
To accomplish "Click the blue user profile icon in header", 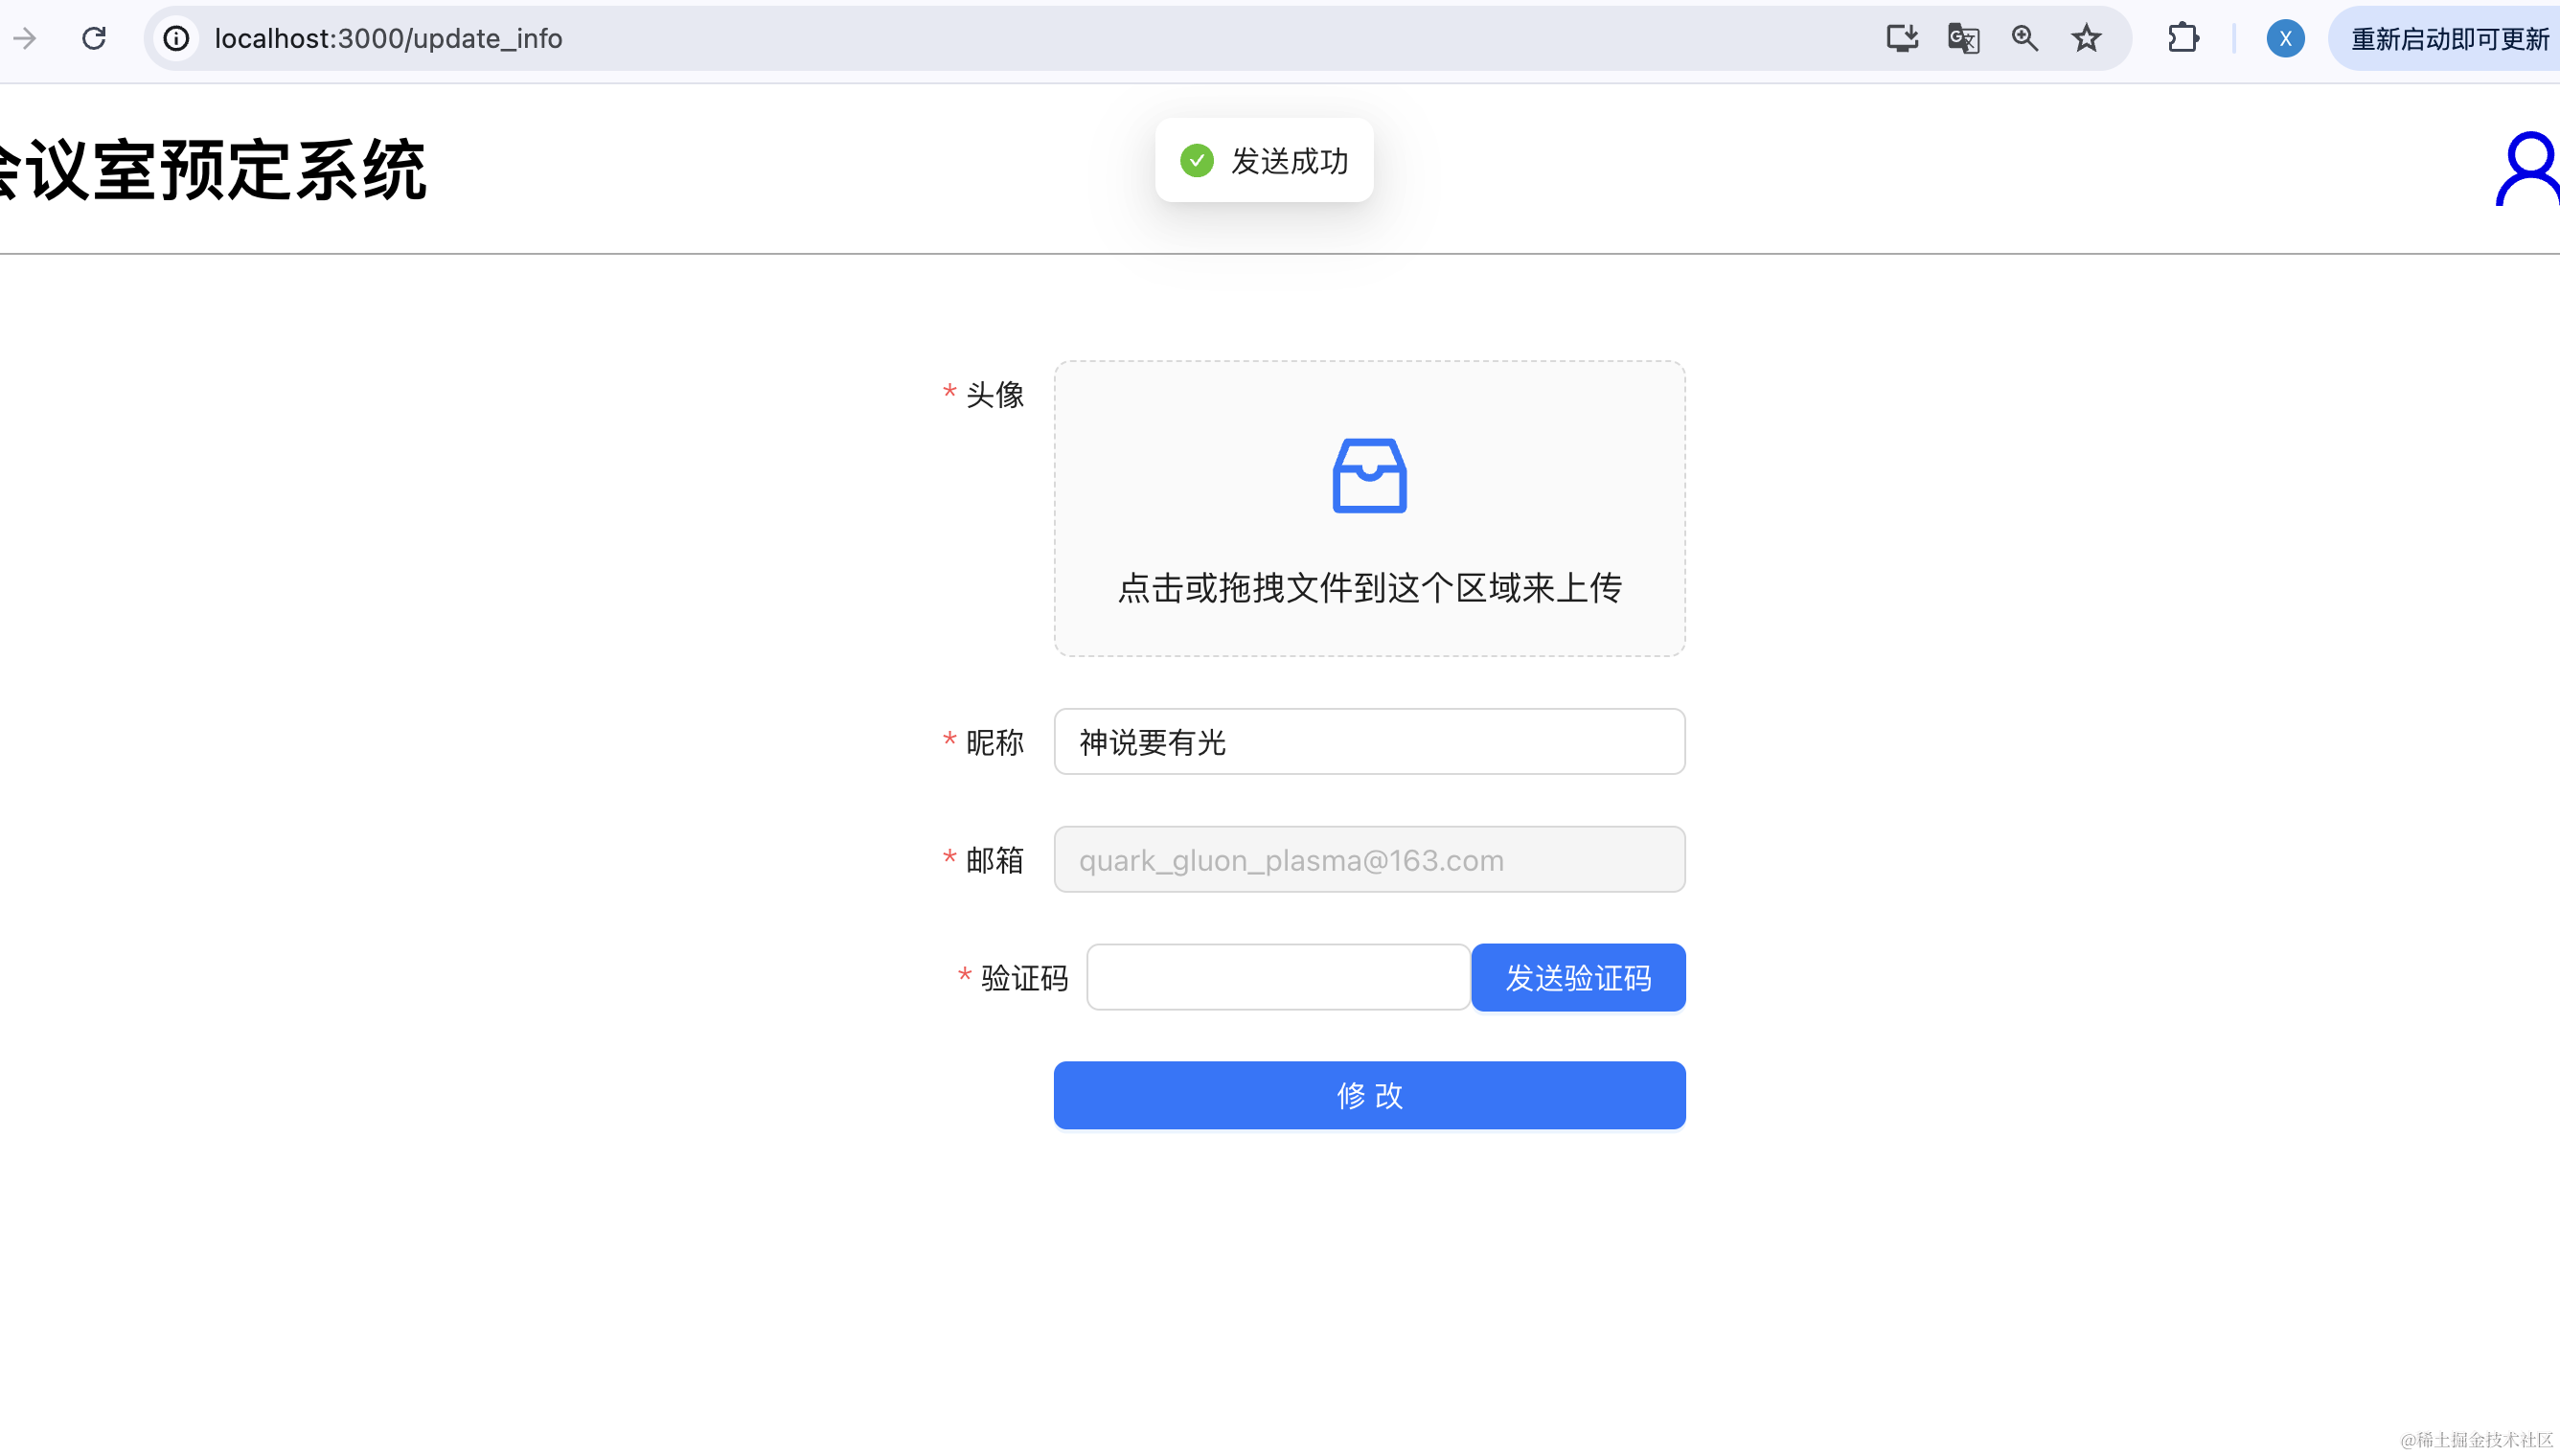I will coord(2528,168).
